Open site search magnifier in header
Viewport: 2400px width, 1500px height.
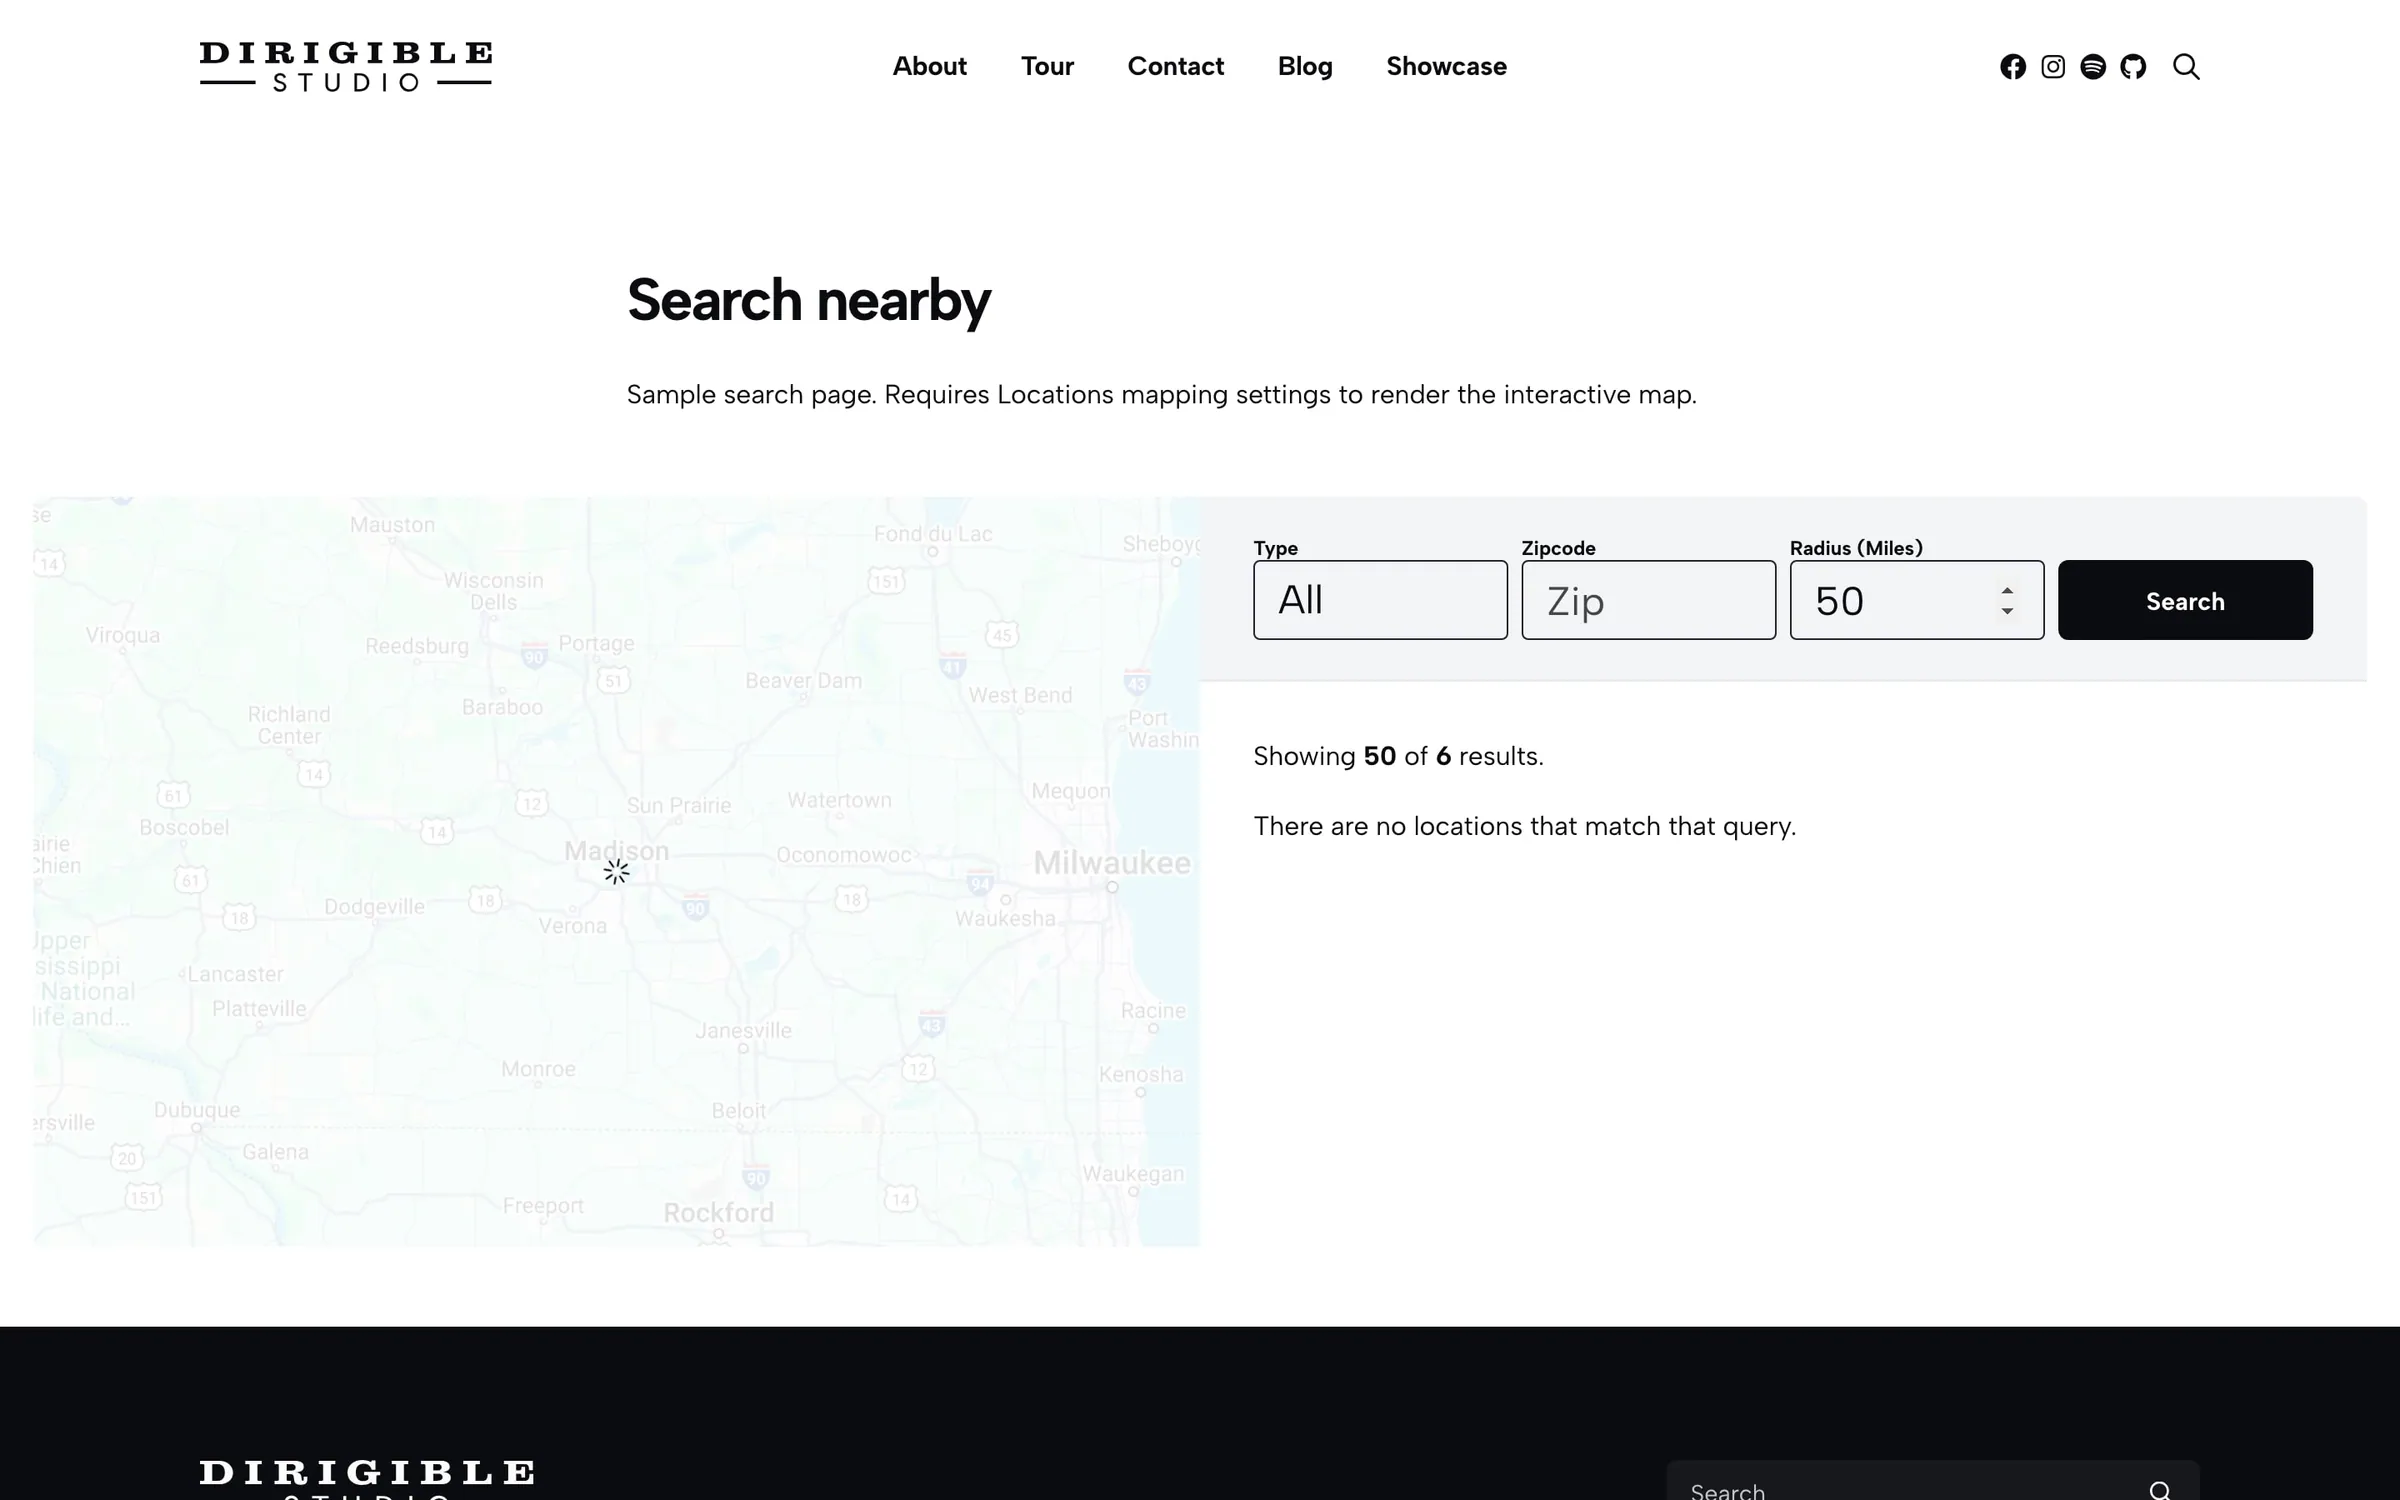click(2186, 66)
